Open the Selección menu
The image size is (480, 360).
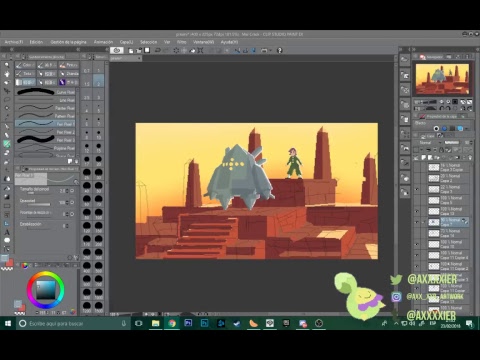(x=148, y=42)
